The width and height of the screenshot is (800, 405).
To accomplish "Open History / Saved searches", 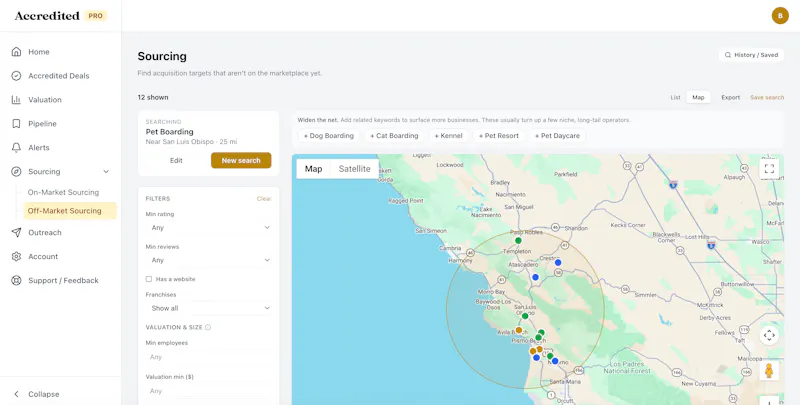I will [x=751, y=55].
